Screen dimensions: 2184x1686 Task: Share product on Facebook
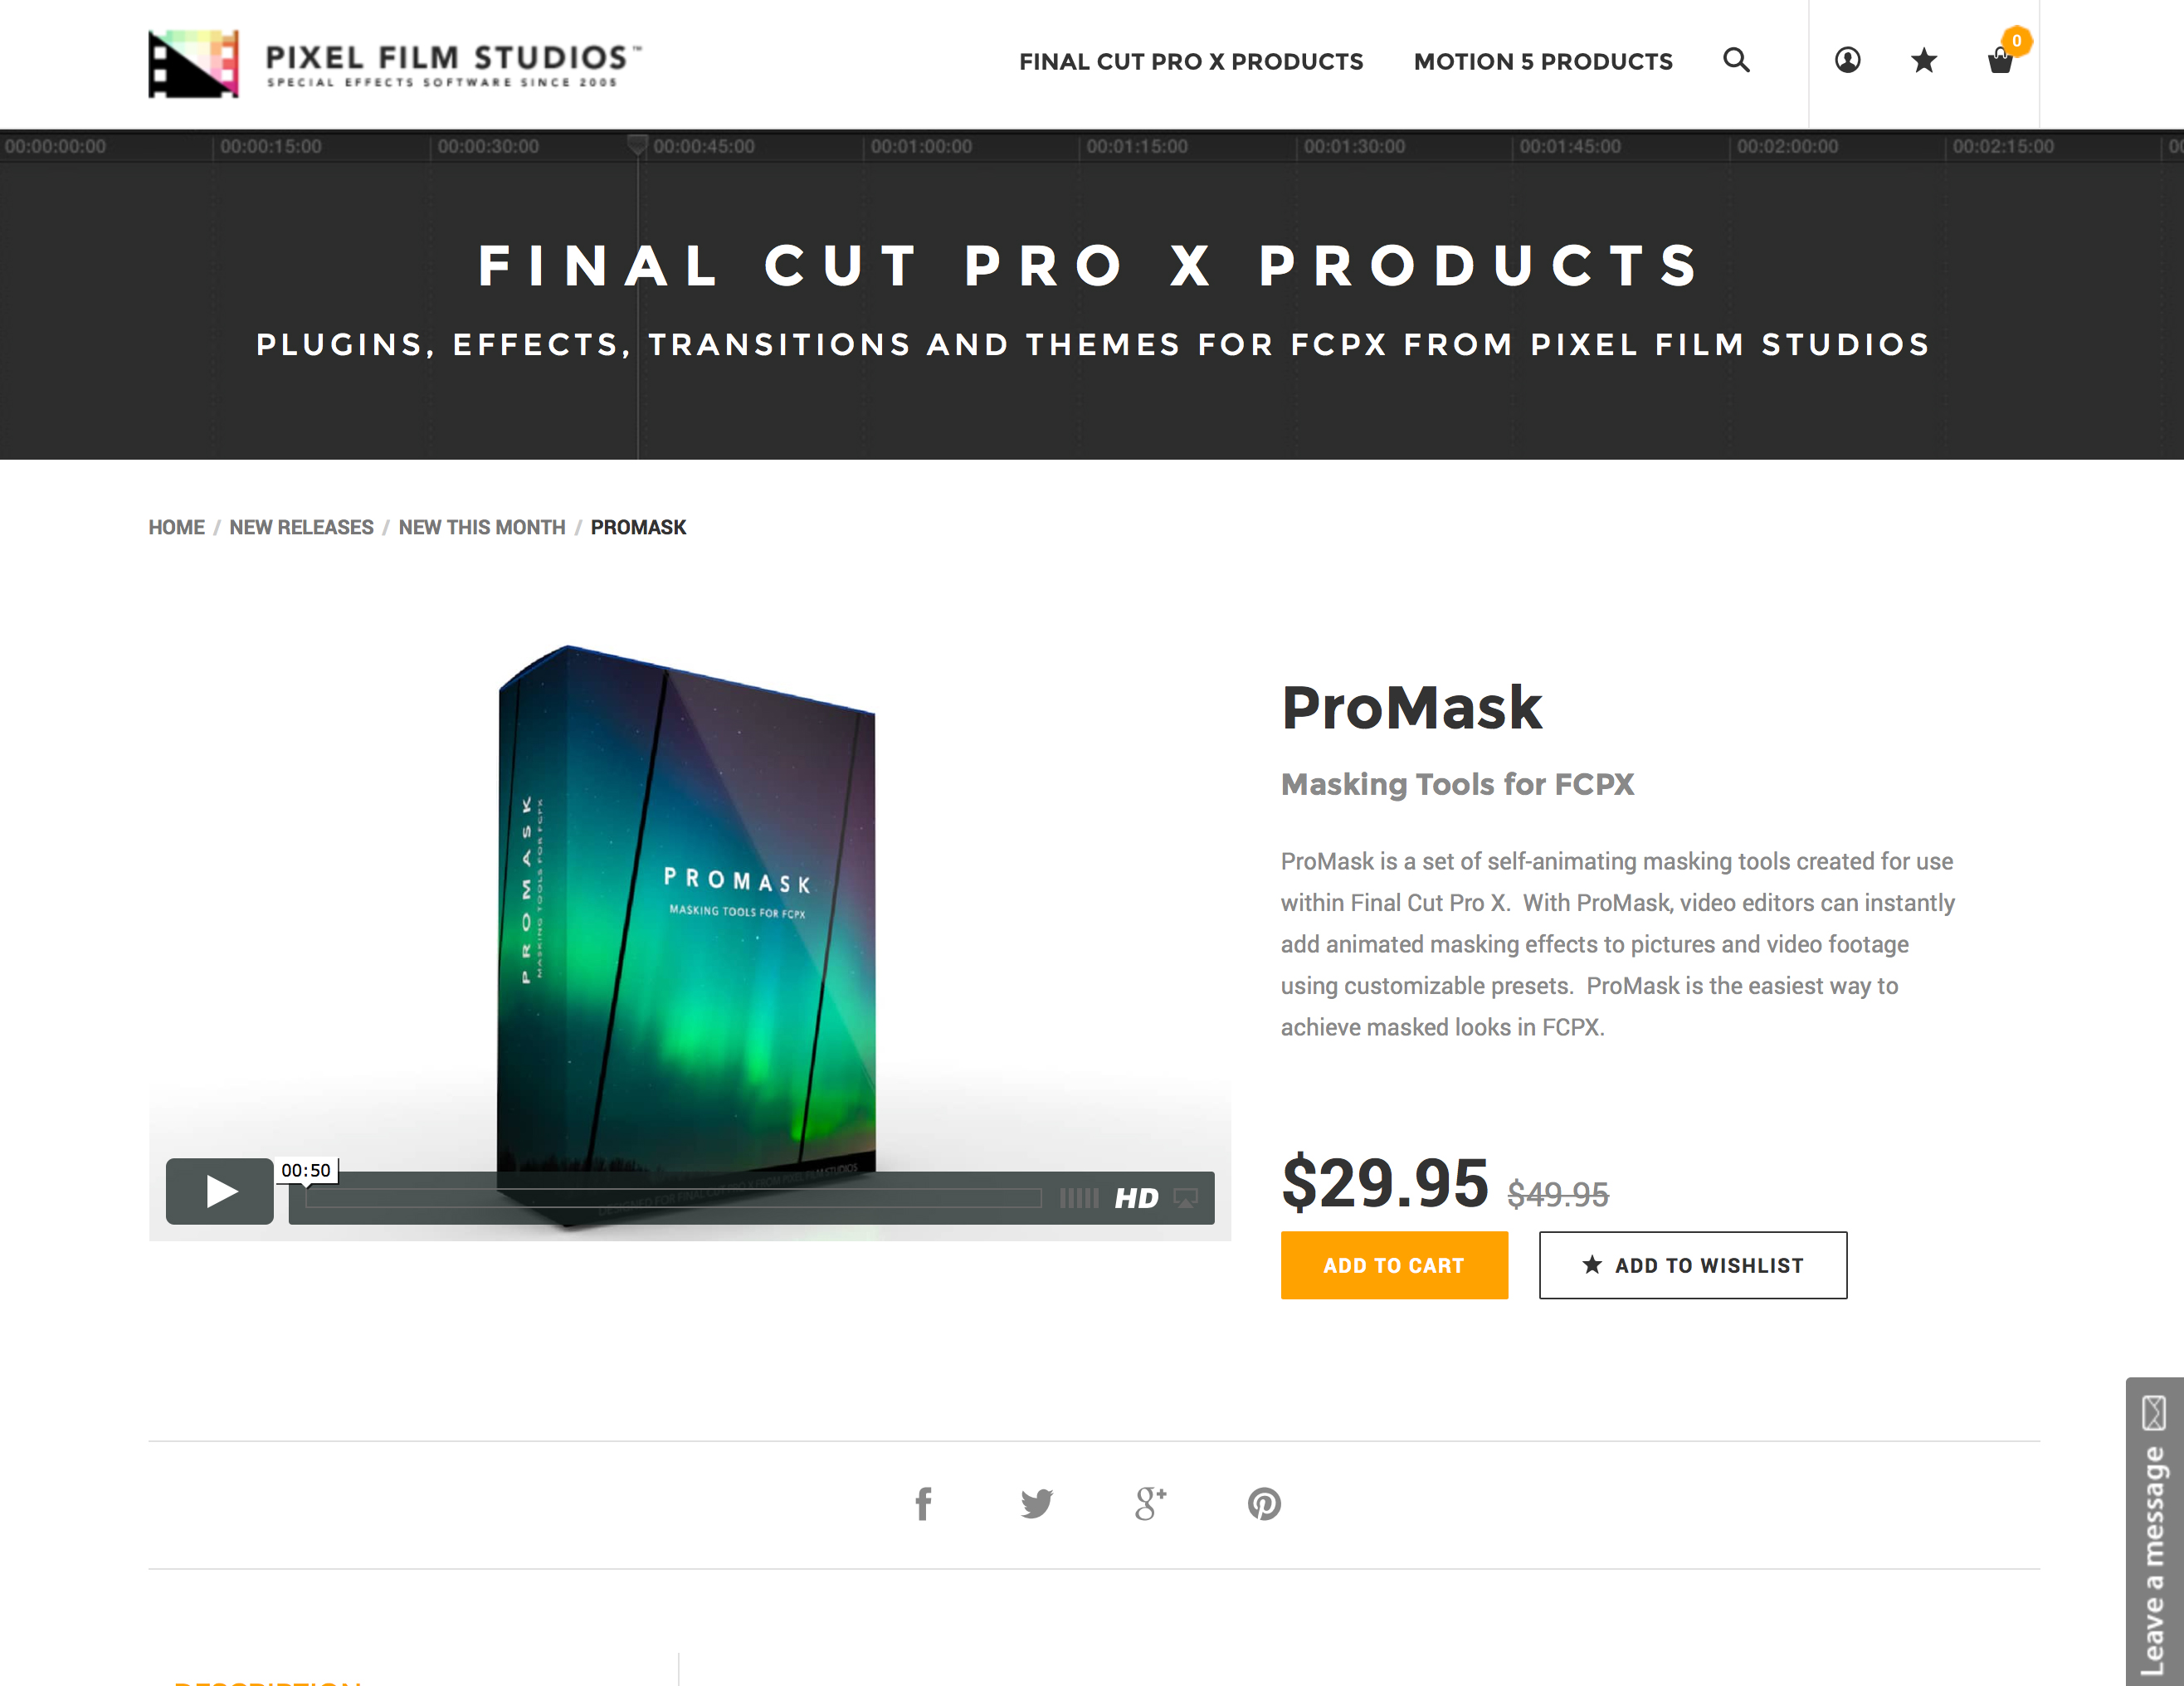(x=923, y=1504)
